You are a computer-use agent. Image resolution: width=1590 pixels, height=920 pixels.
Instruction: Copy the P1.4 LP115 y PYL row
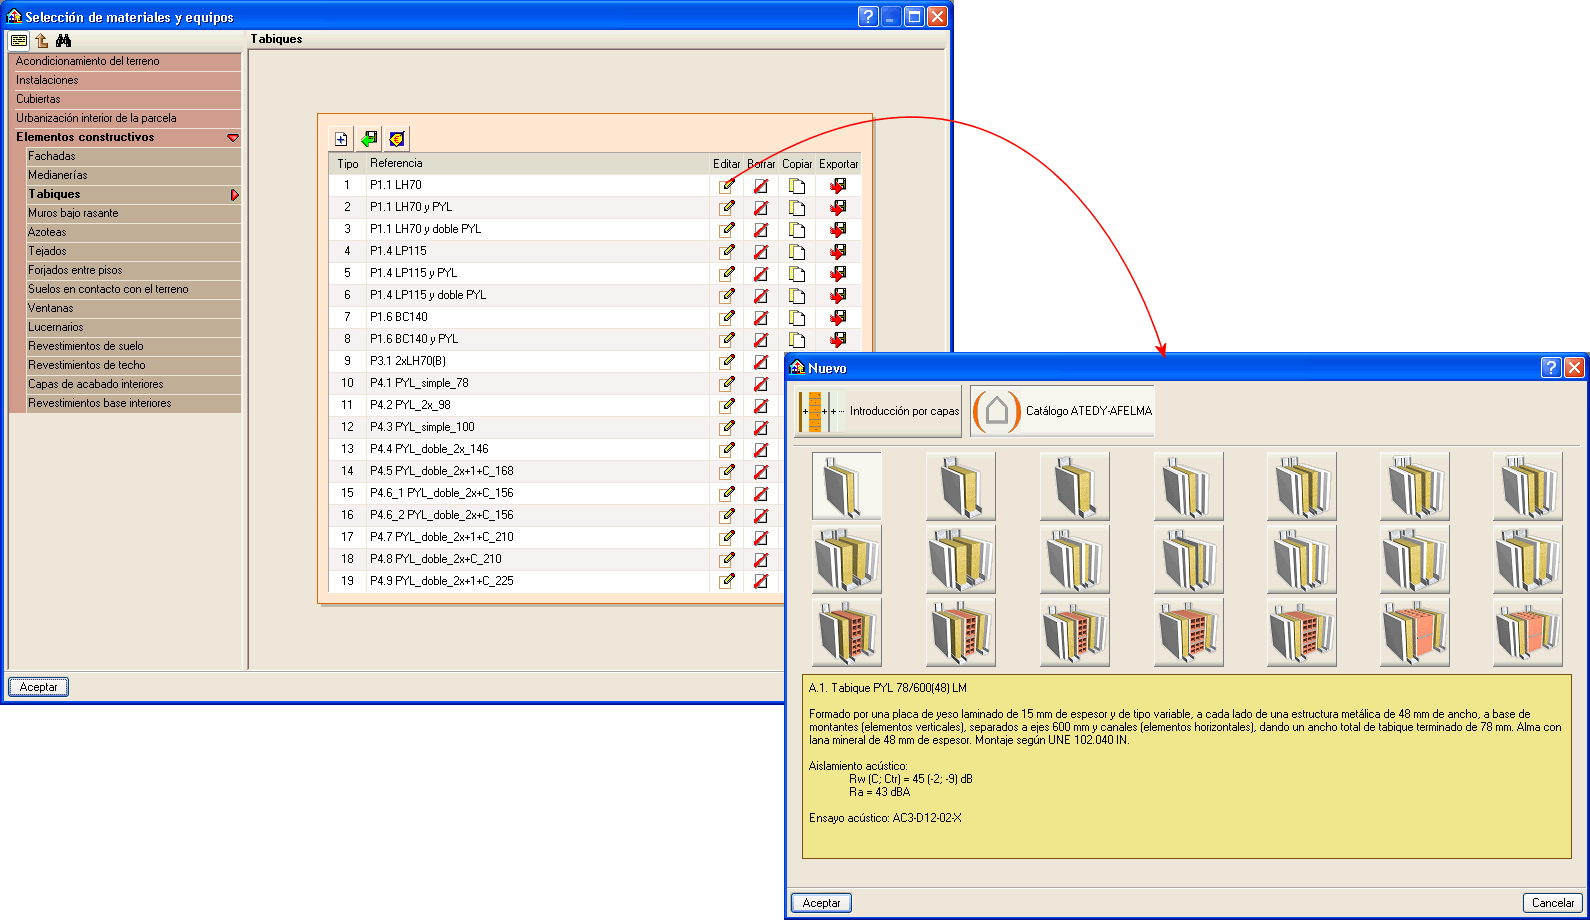[797, 273]
